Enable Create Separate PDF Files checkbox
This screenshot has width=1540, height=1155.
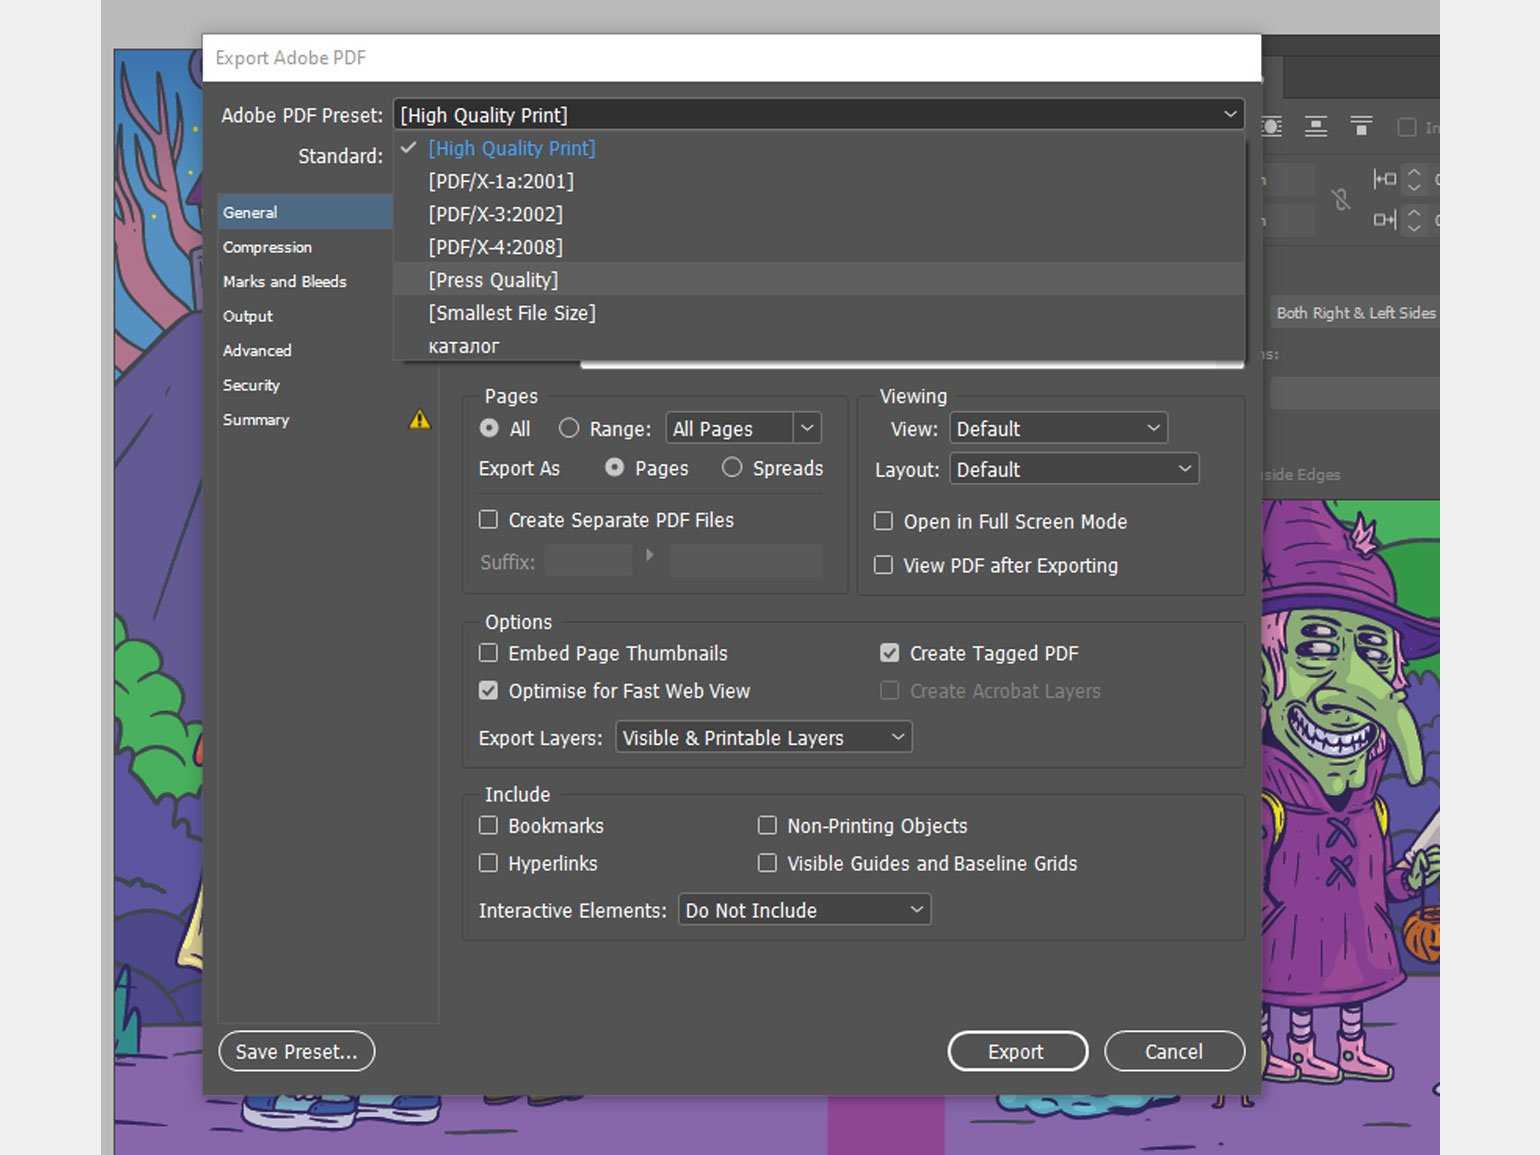pyautogui.click(x=489, y=520)
